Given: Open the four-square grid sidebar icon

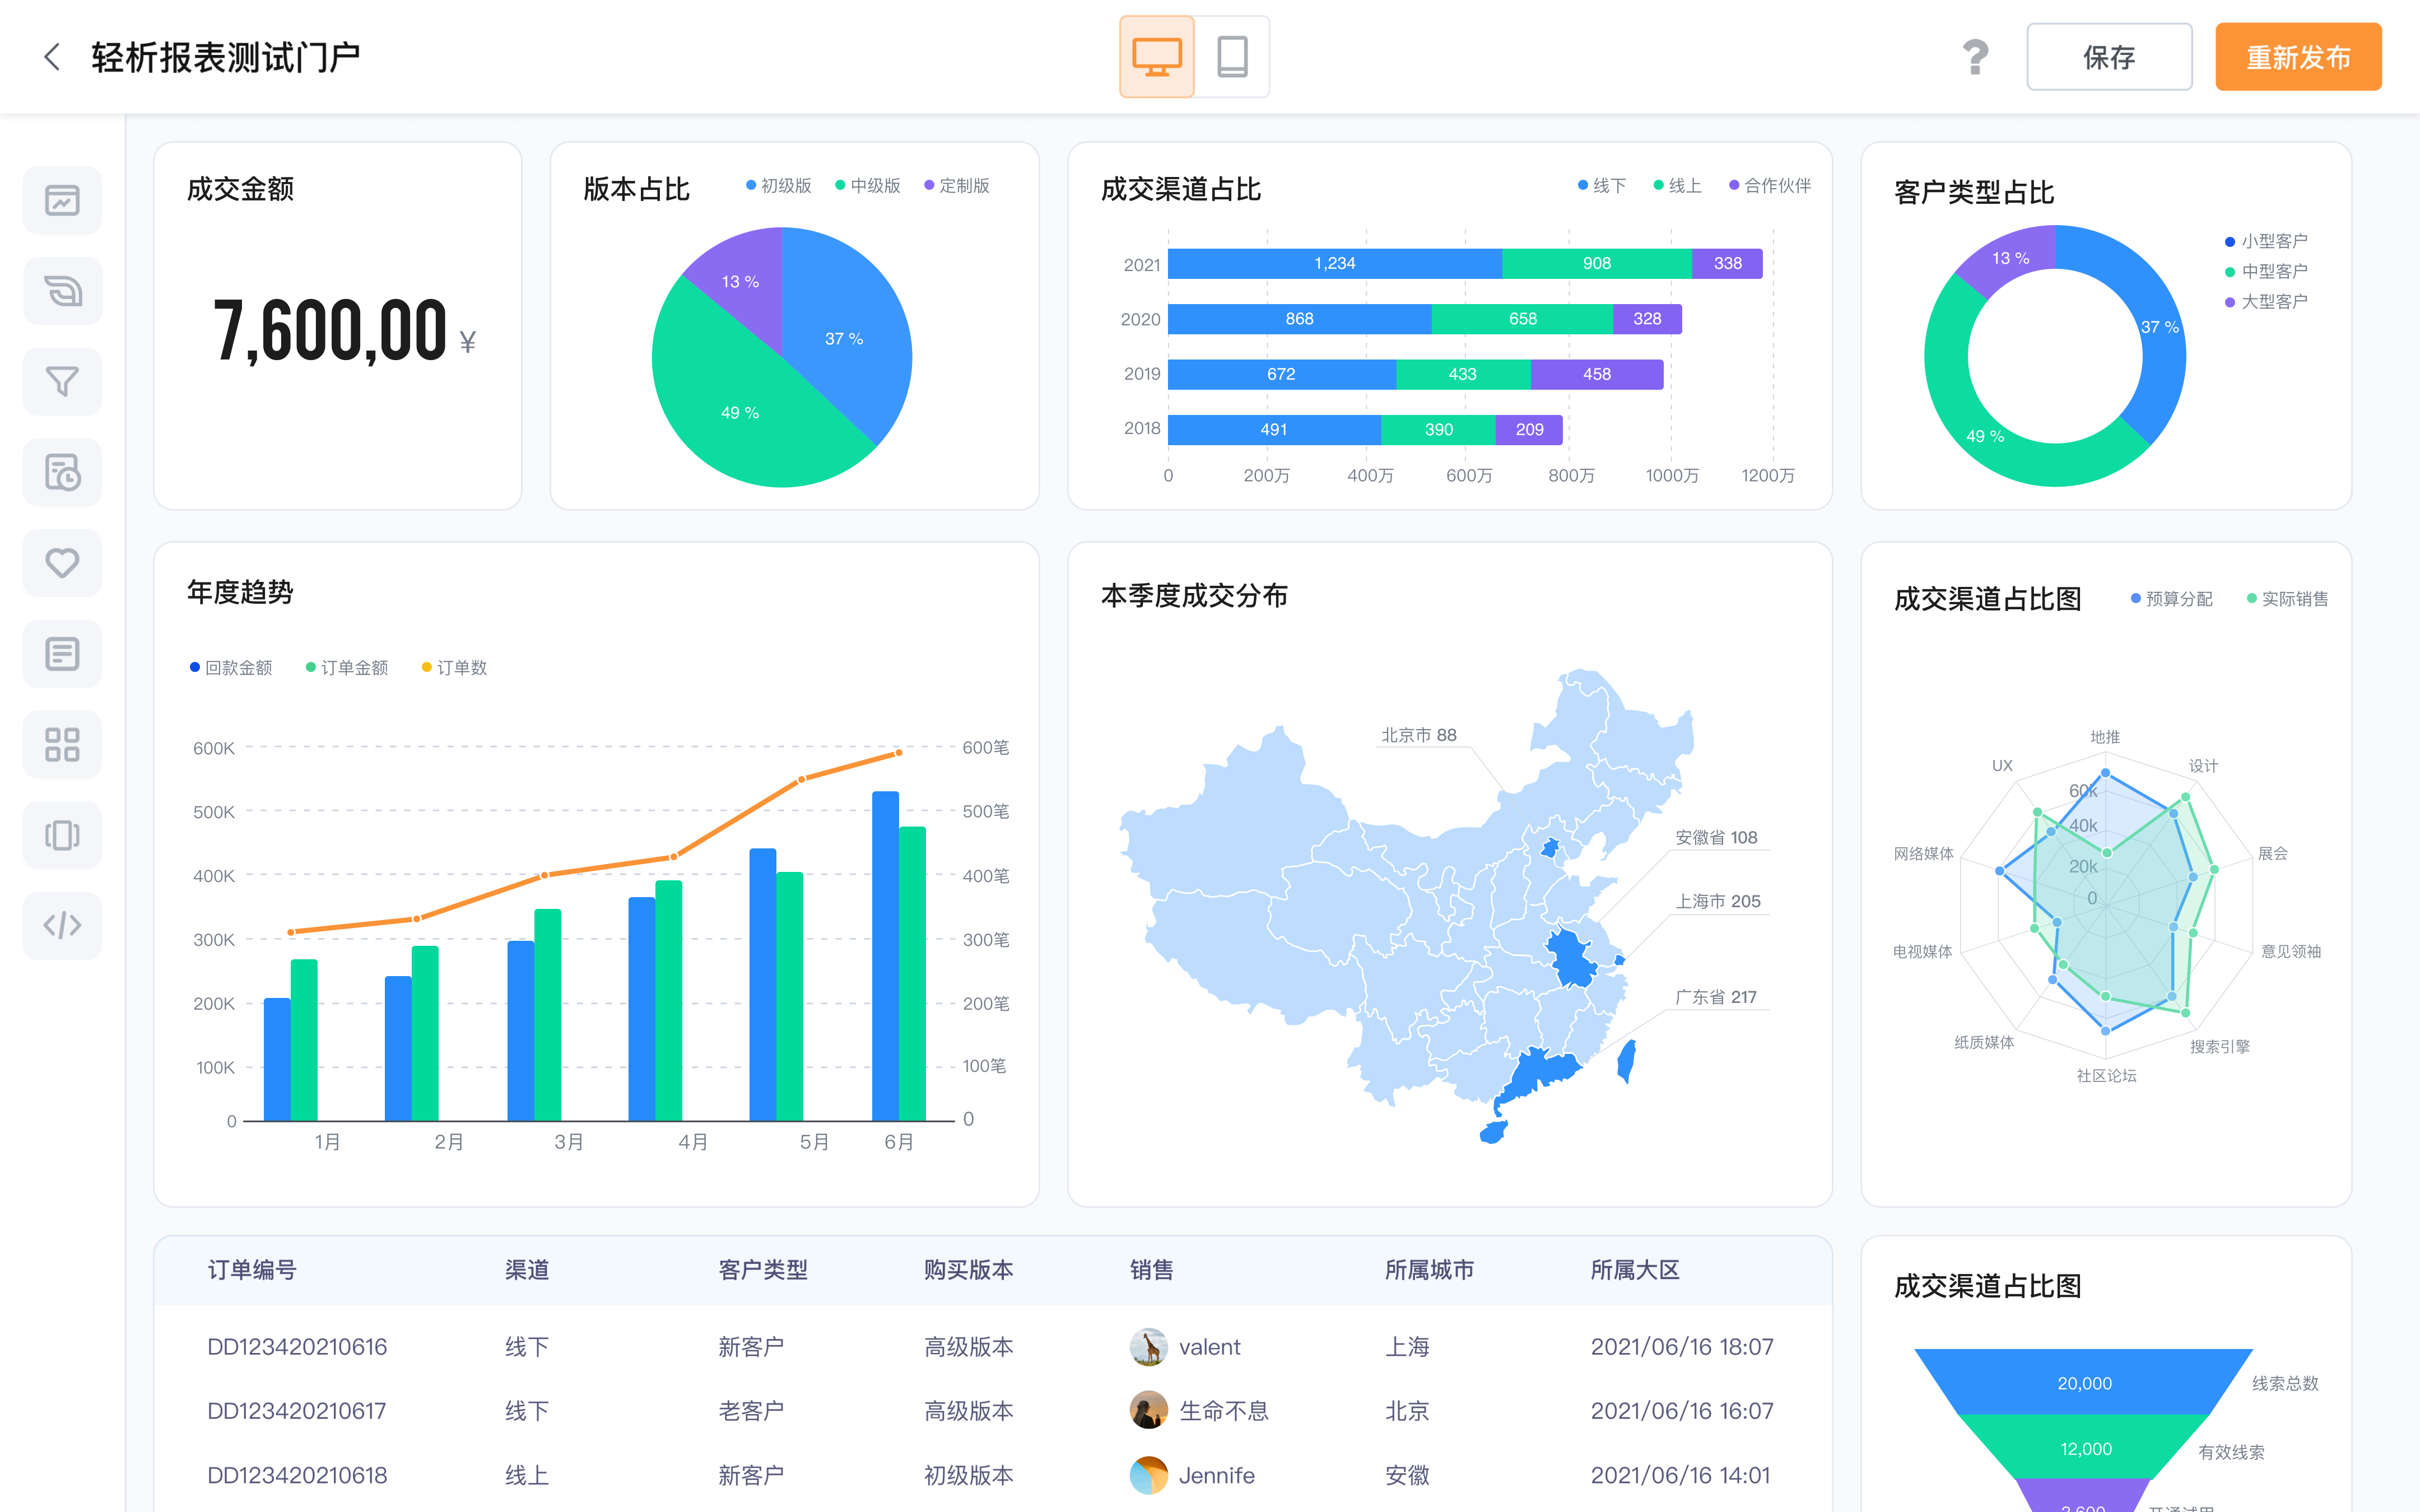Looking at the screenshot, I should pyautogui.click(x=62, y=745).
